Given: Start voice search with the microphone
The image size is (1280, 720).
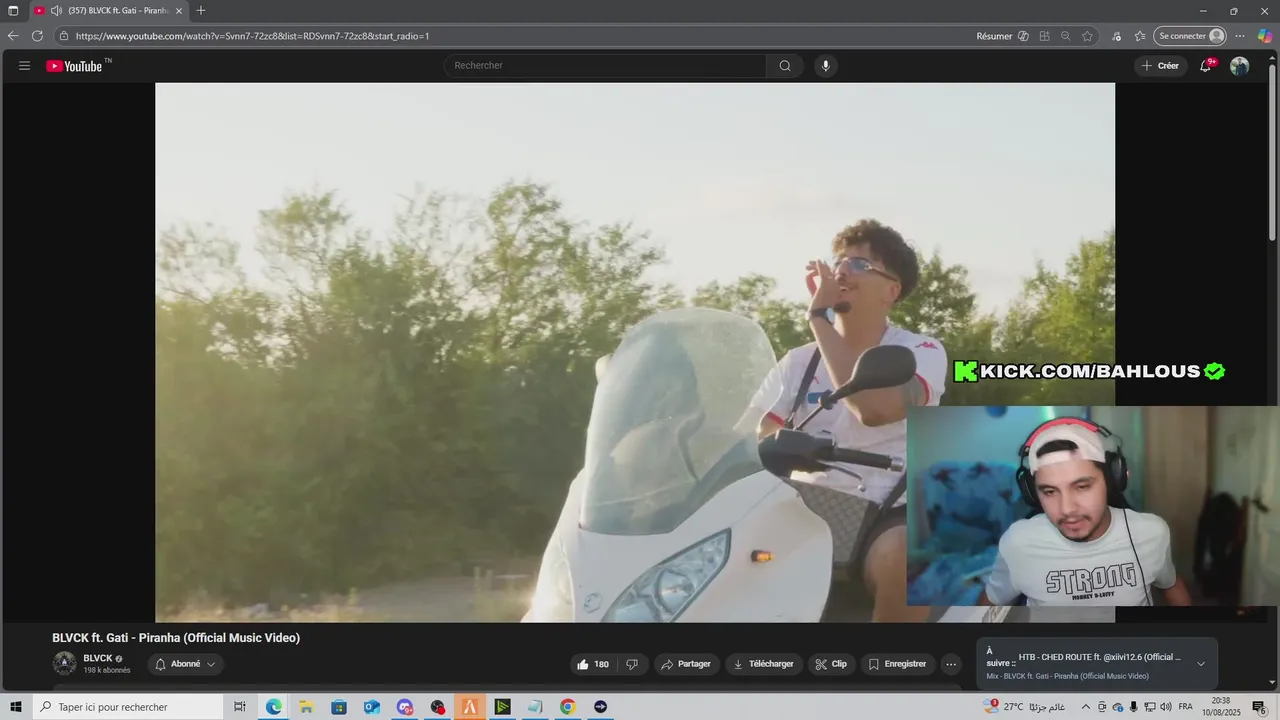Looking at the screenshot, I should 825,66.
